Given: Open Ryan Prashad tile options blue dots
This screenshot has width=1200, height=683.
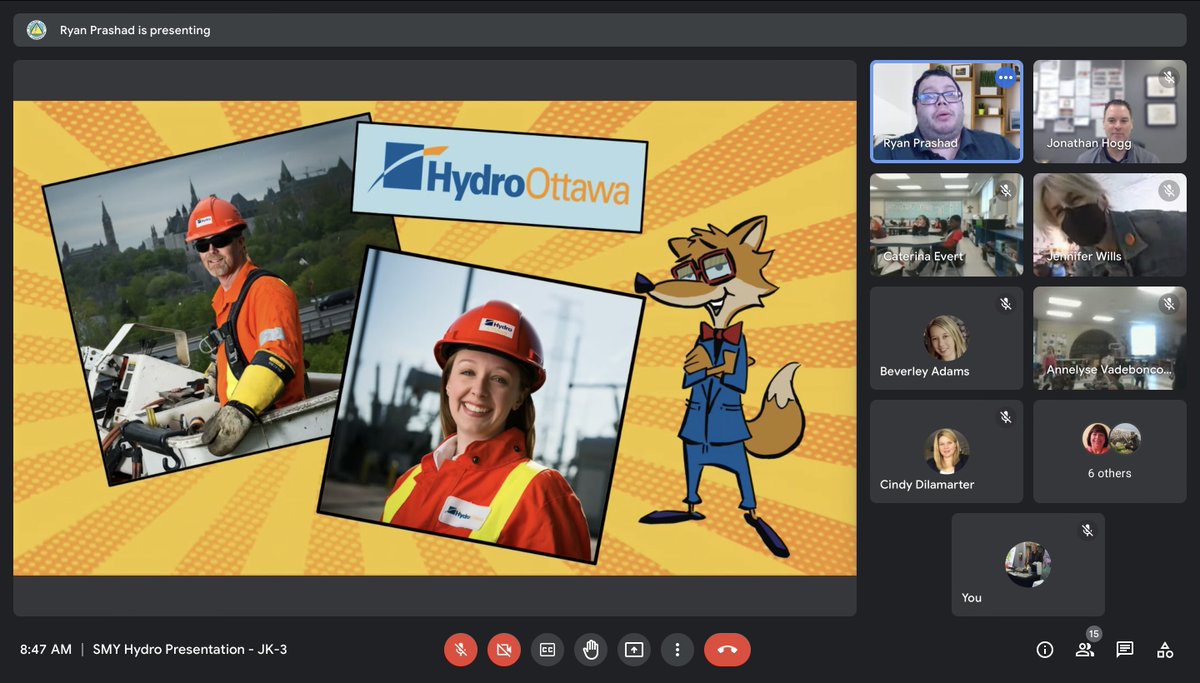Looking at the screenshot, I should coord(1006,77).
